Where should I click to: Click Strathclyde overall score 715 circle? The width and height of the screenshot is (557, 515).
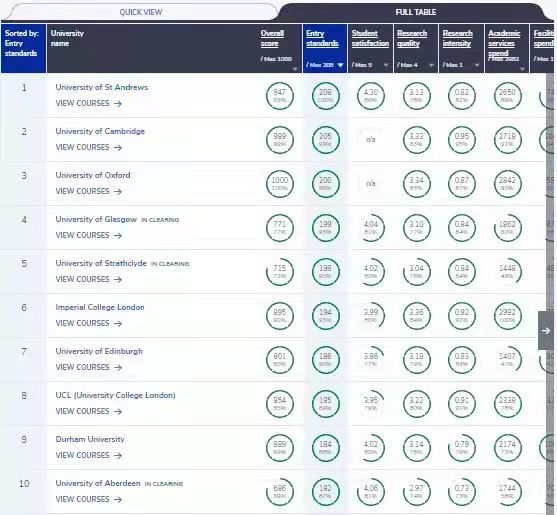coord(280,272)
